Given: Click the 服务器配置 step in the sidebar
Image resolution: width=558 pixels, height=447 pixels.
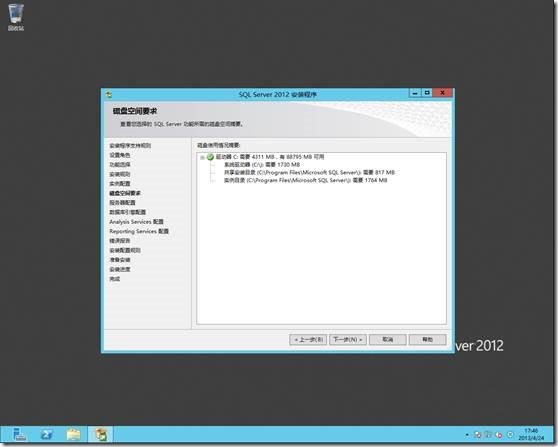Looking at the screenshot, I should click(122, 203).
